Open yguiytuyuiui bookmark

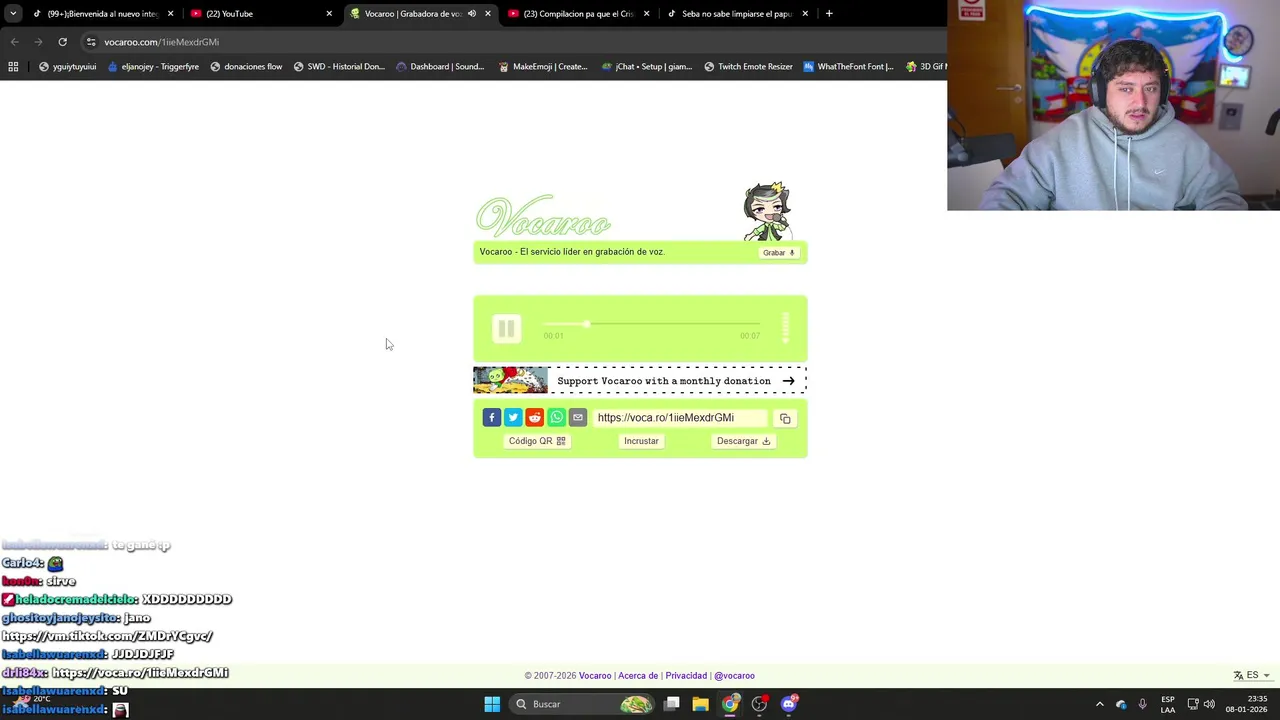(68, 67)
